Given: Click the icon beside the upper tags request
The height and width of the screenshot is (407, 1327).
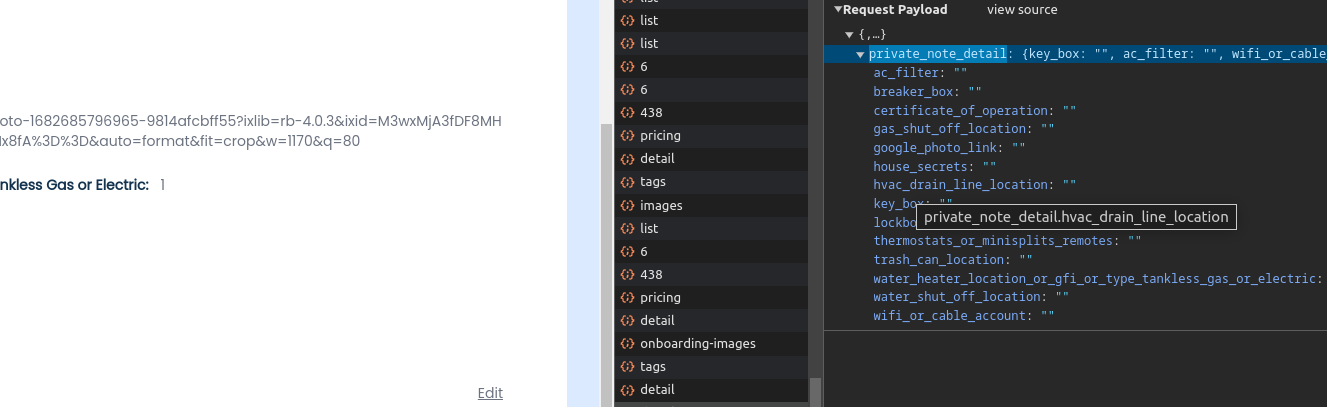Looking at the screenshot, I should click(x=627, y=182).
